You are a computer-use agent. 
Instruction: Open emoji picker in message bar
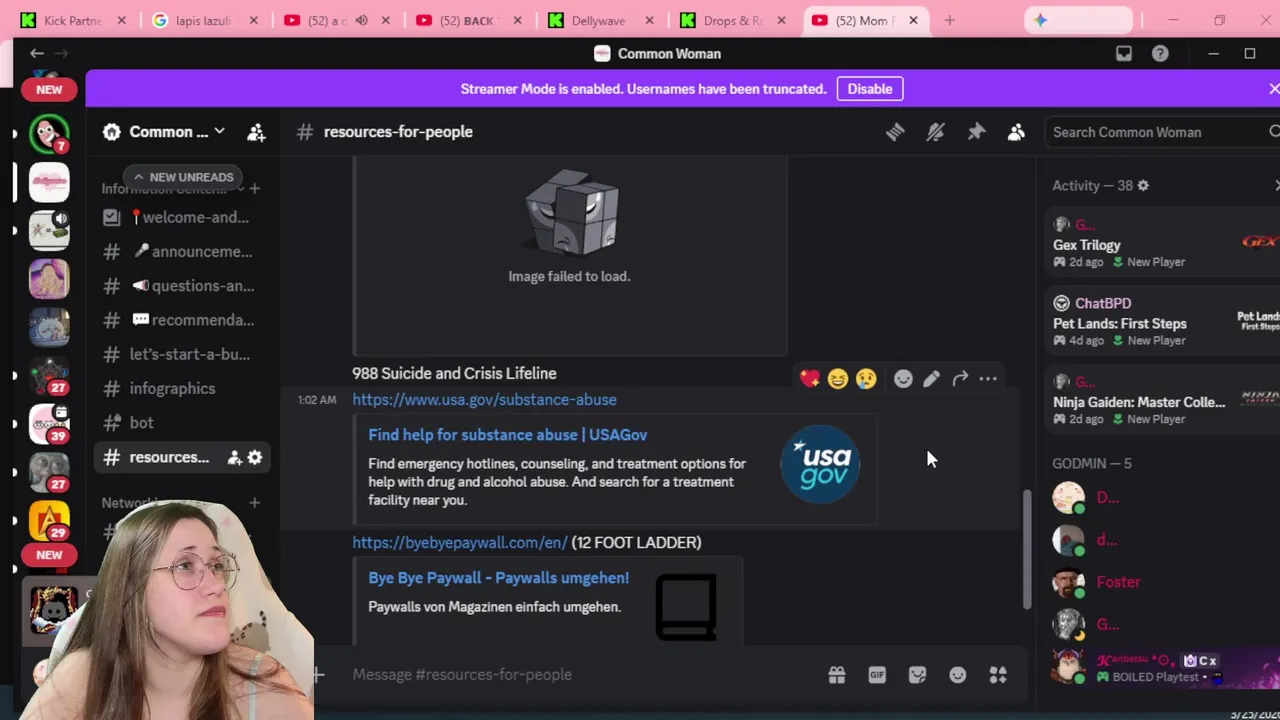(x=958, y=675)
